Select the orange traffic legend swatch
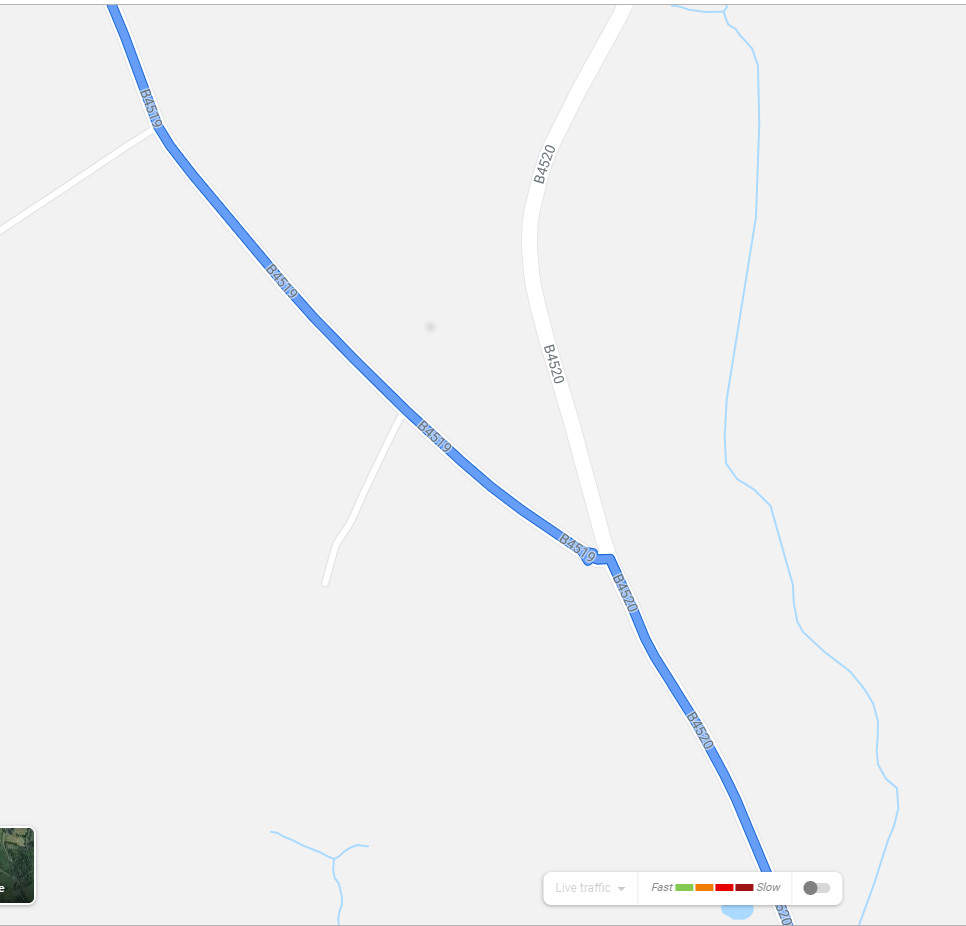The width and height of the screenshot is (966, 926). pos(704,887)
